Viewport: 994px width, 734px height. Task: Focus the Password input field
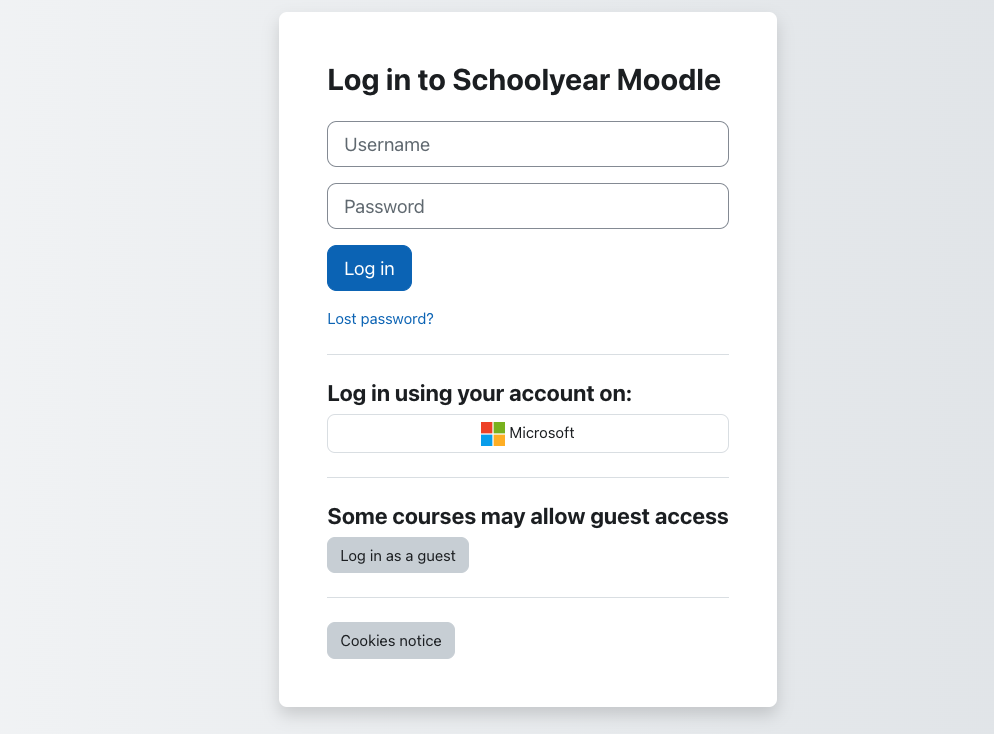click(527, 206)
